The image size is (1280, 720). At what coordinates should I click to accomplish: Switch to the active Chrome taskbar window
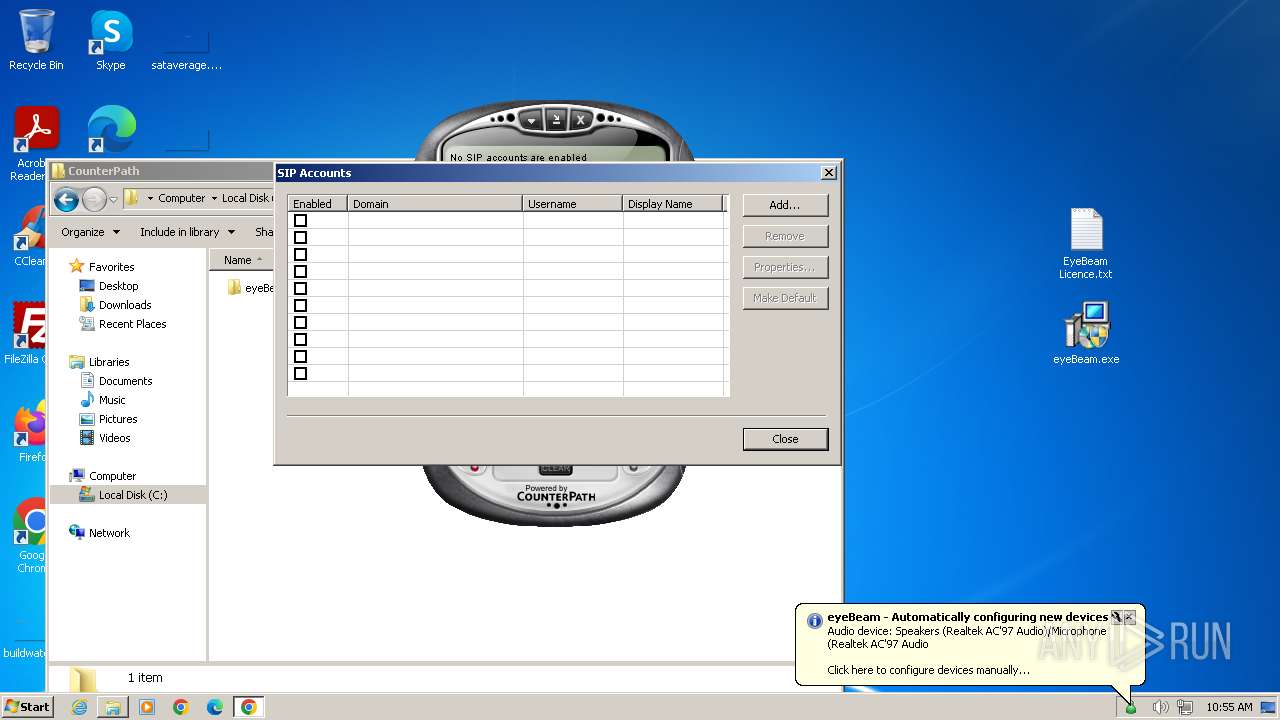(249, 707)
